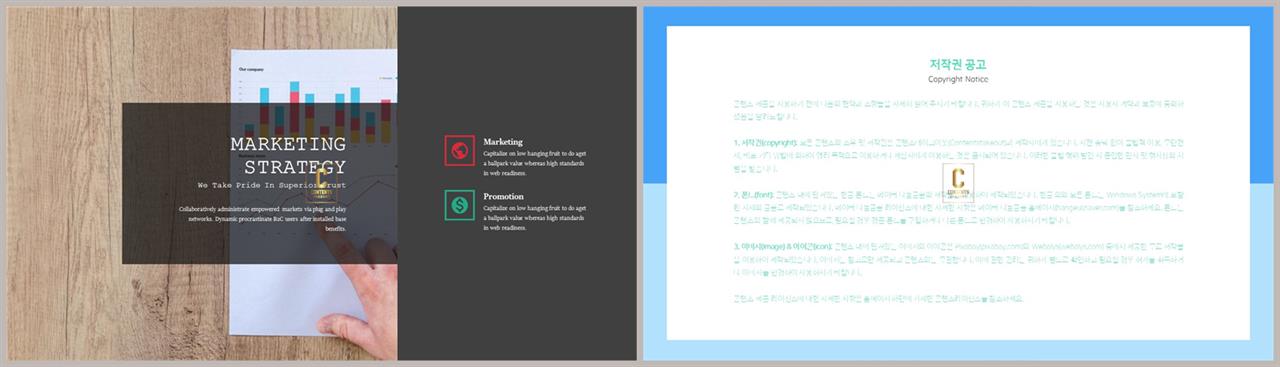Select the description text under the Marketing heading
This screenshot has width=1280, height=367.
pos(534,163)
